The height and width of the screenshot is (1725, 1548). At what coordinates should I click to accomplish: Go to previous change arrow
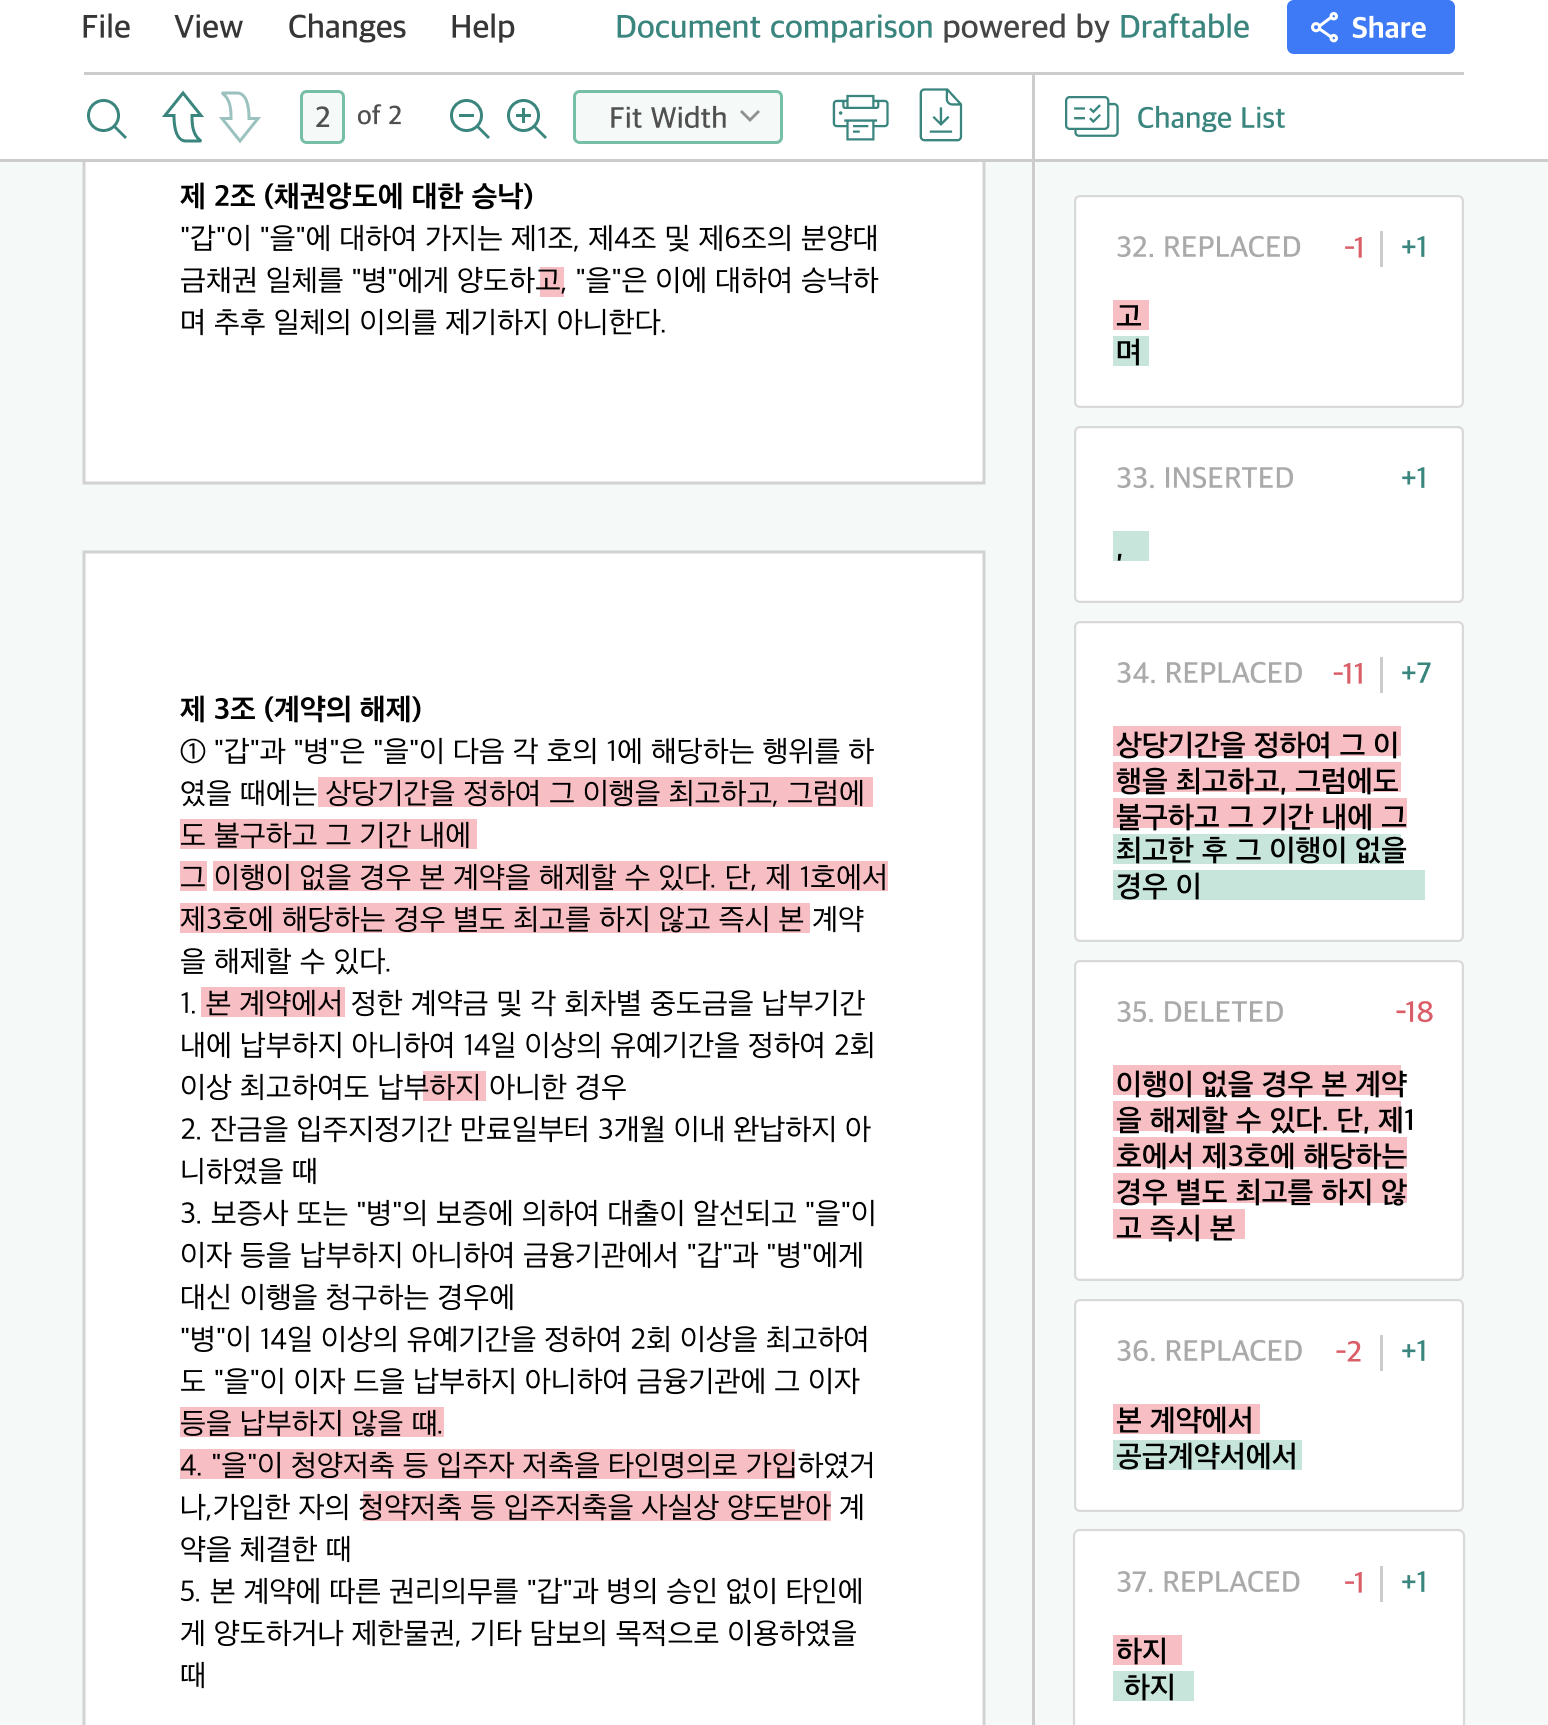coord(184,117)
